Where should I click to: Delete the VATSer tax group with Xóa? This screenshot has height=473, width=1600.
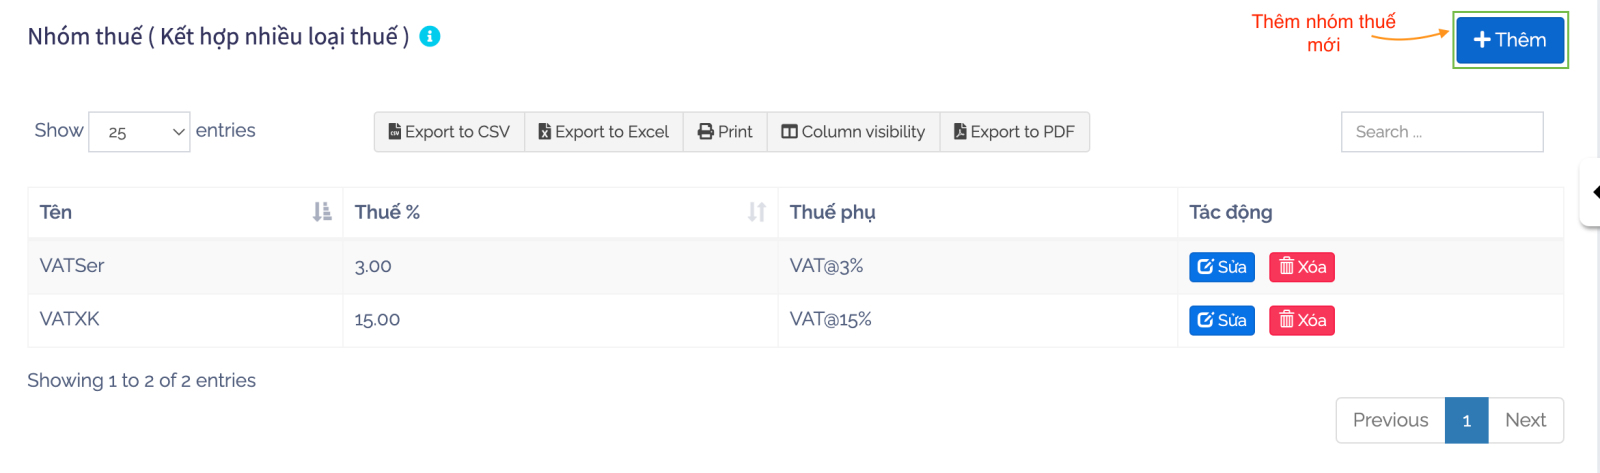click(1301, 267)
